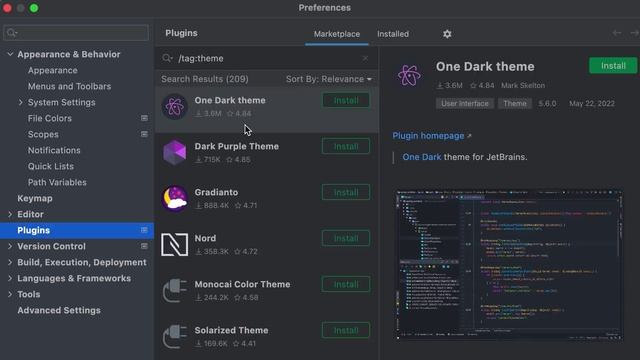Open Advanced Settings page
640x360 pixels.
point(59,310)
